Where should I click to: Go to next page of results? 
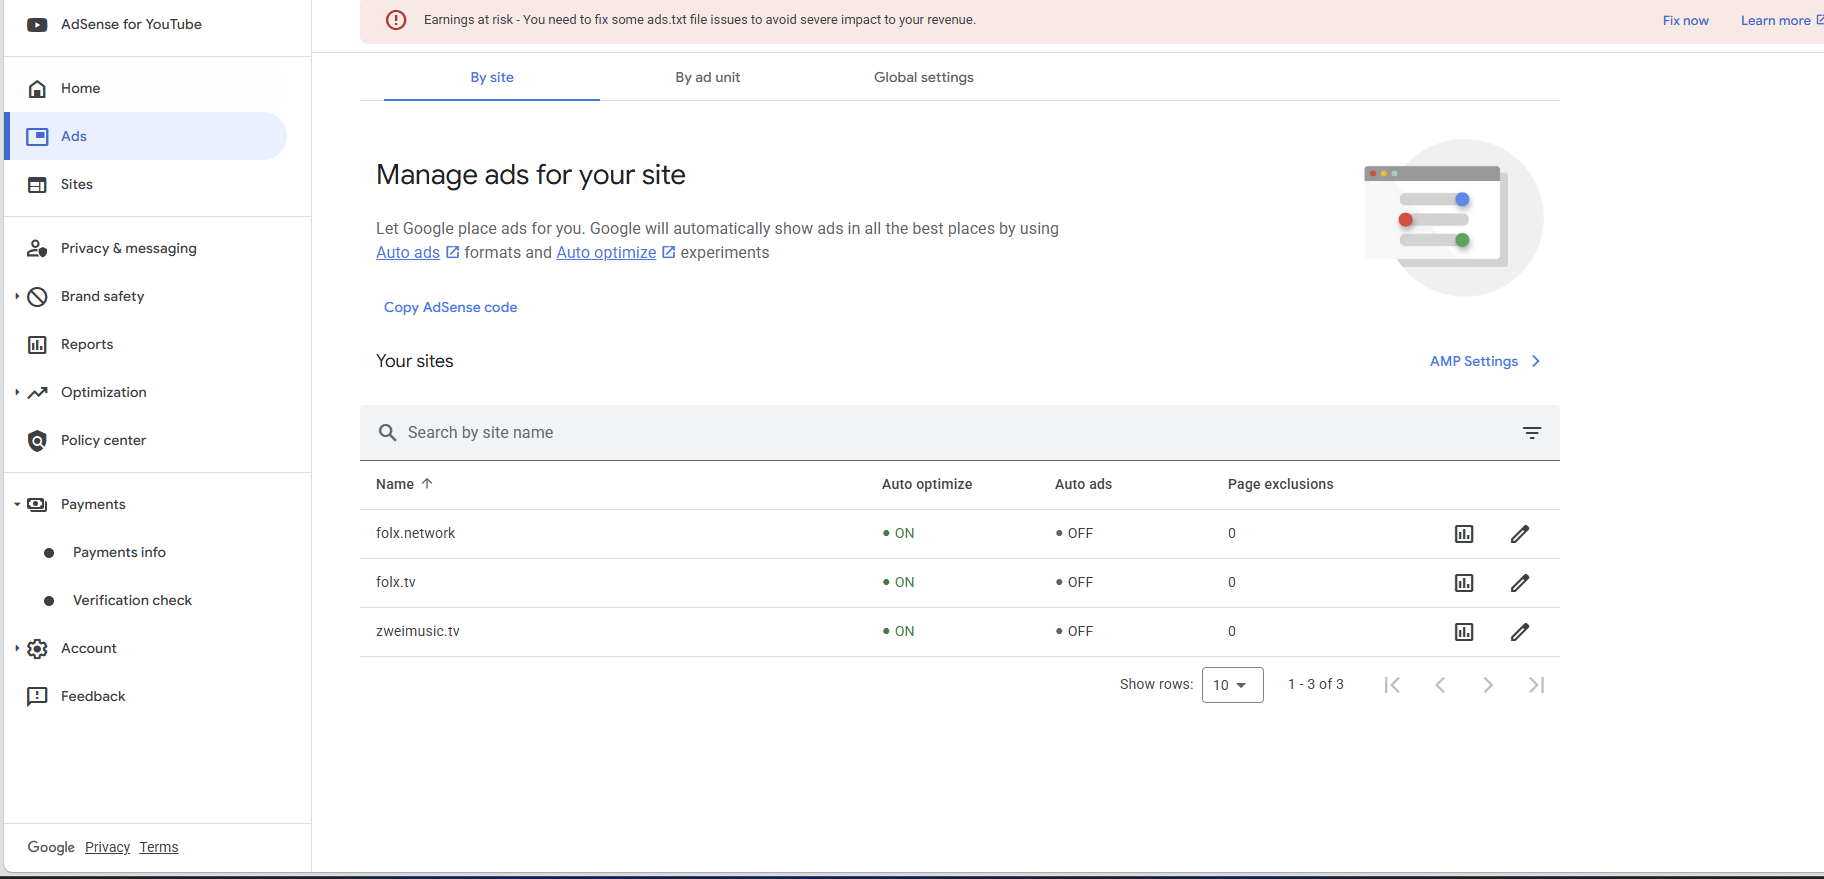click(x=1488, y=685)
